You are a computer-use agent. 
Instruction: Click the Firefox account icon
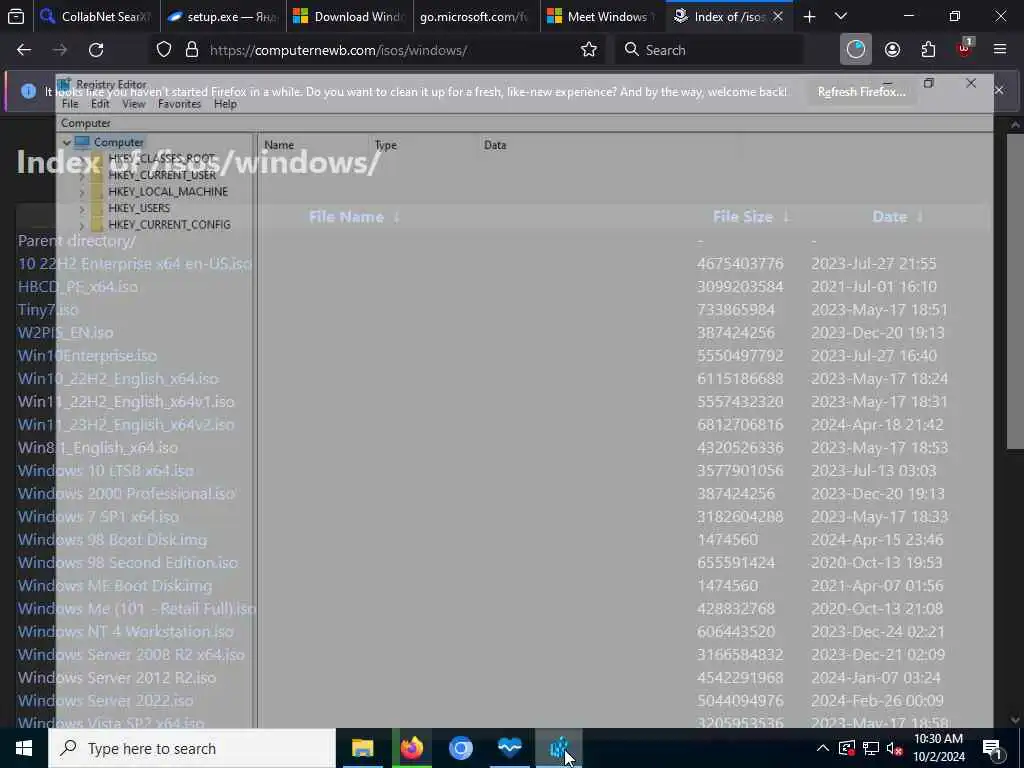tap(892, 50)
